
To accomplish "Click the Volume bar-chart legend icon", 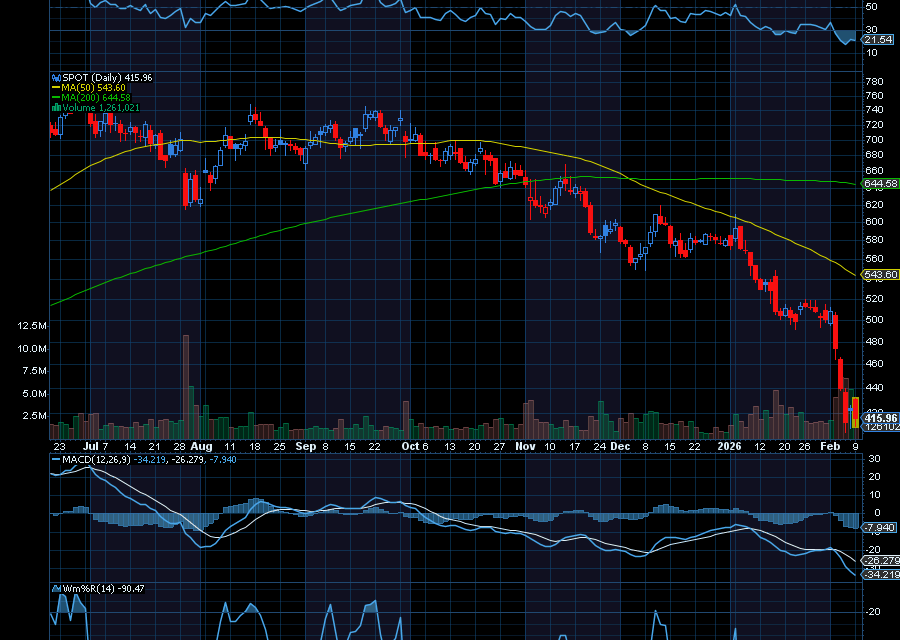I will (x=56, y=107).
